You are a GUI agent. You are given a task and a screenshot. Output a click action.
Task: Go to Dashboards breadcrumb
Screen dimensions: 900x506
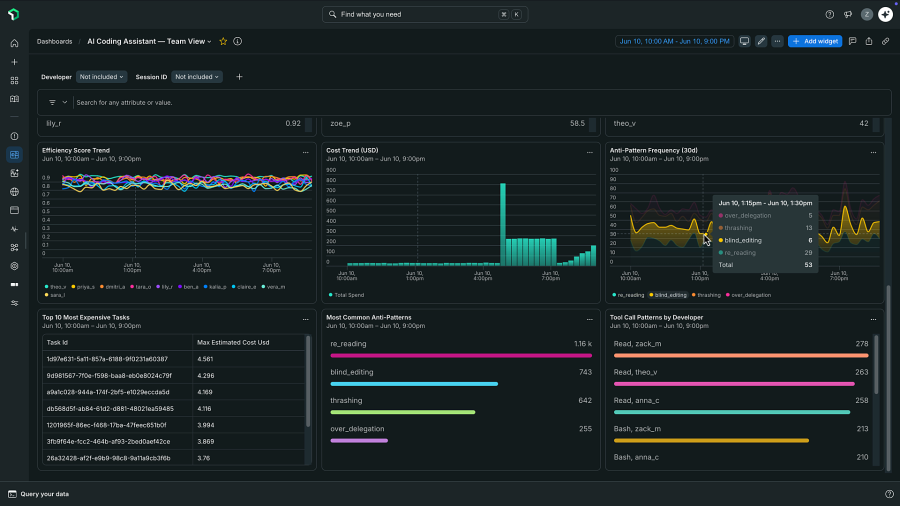55,41
